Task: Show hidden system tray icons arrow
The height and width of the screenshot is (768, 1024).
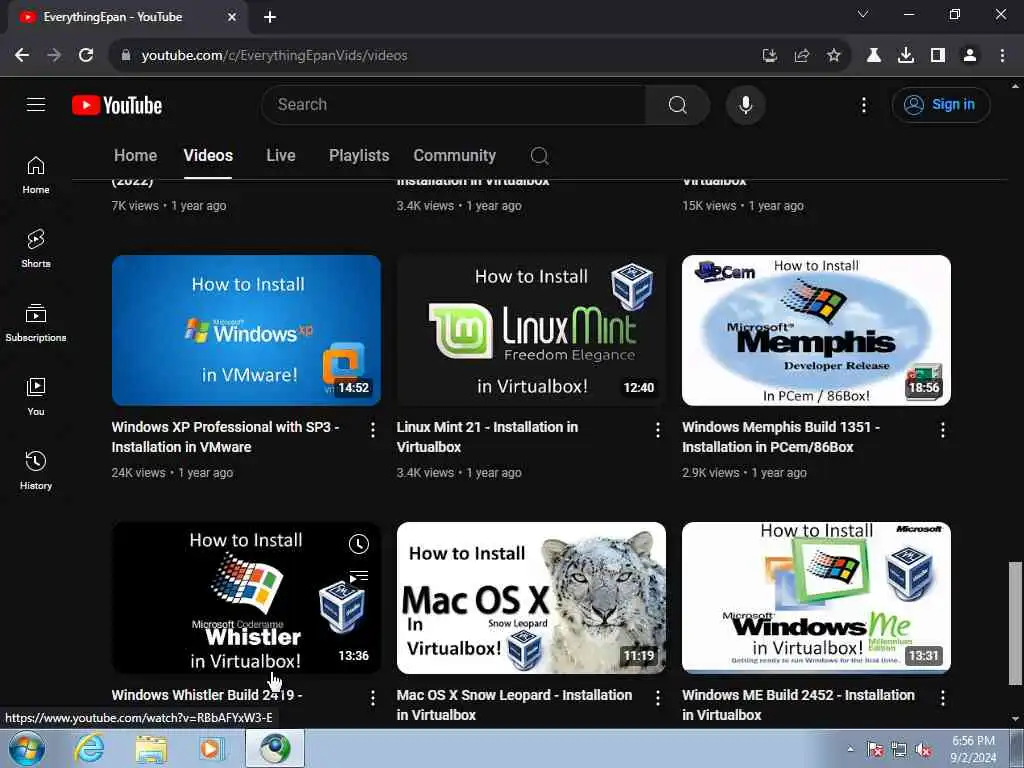Action: 850,749
